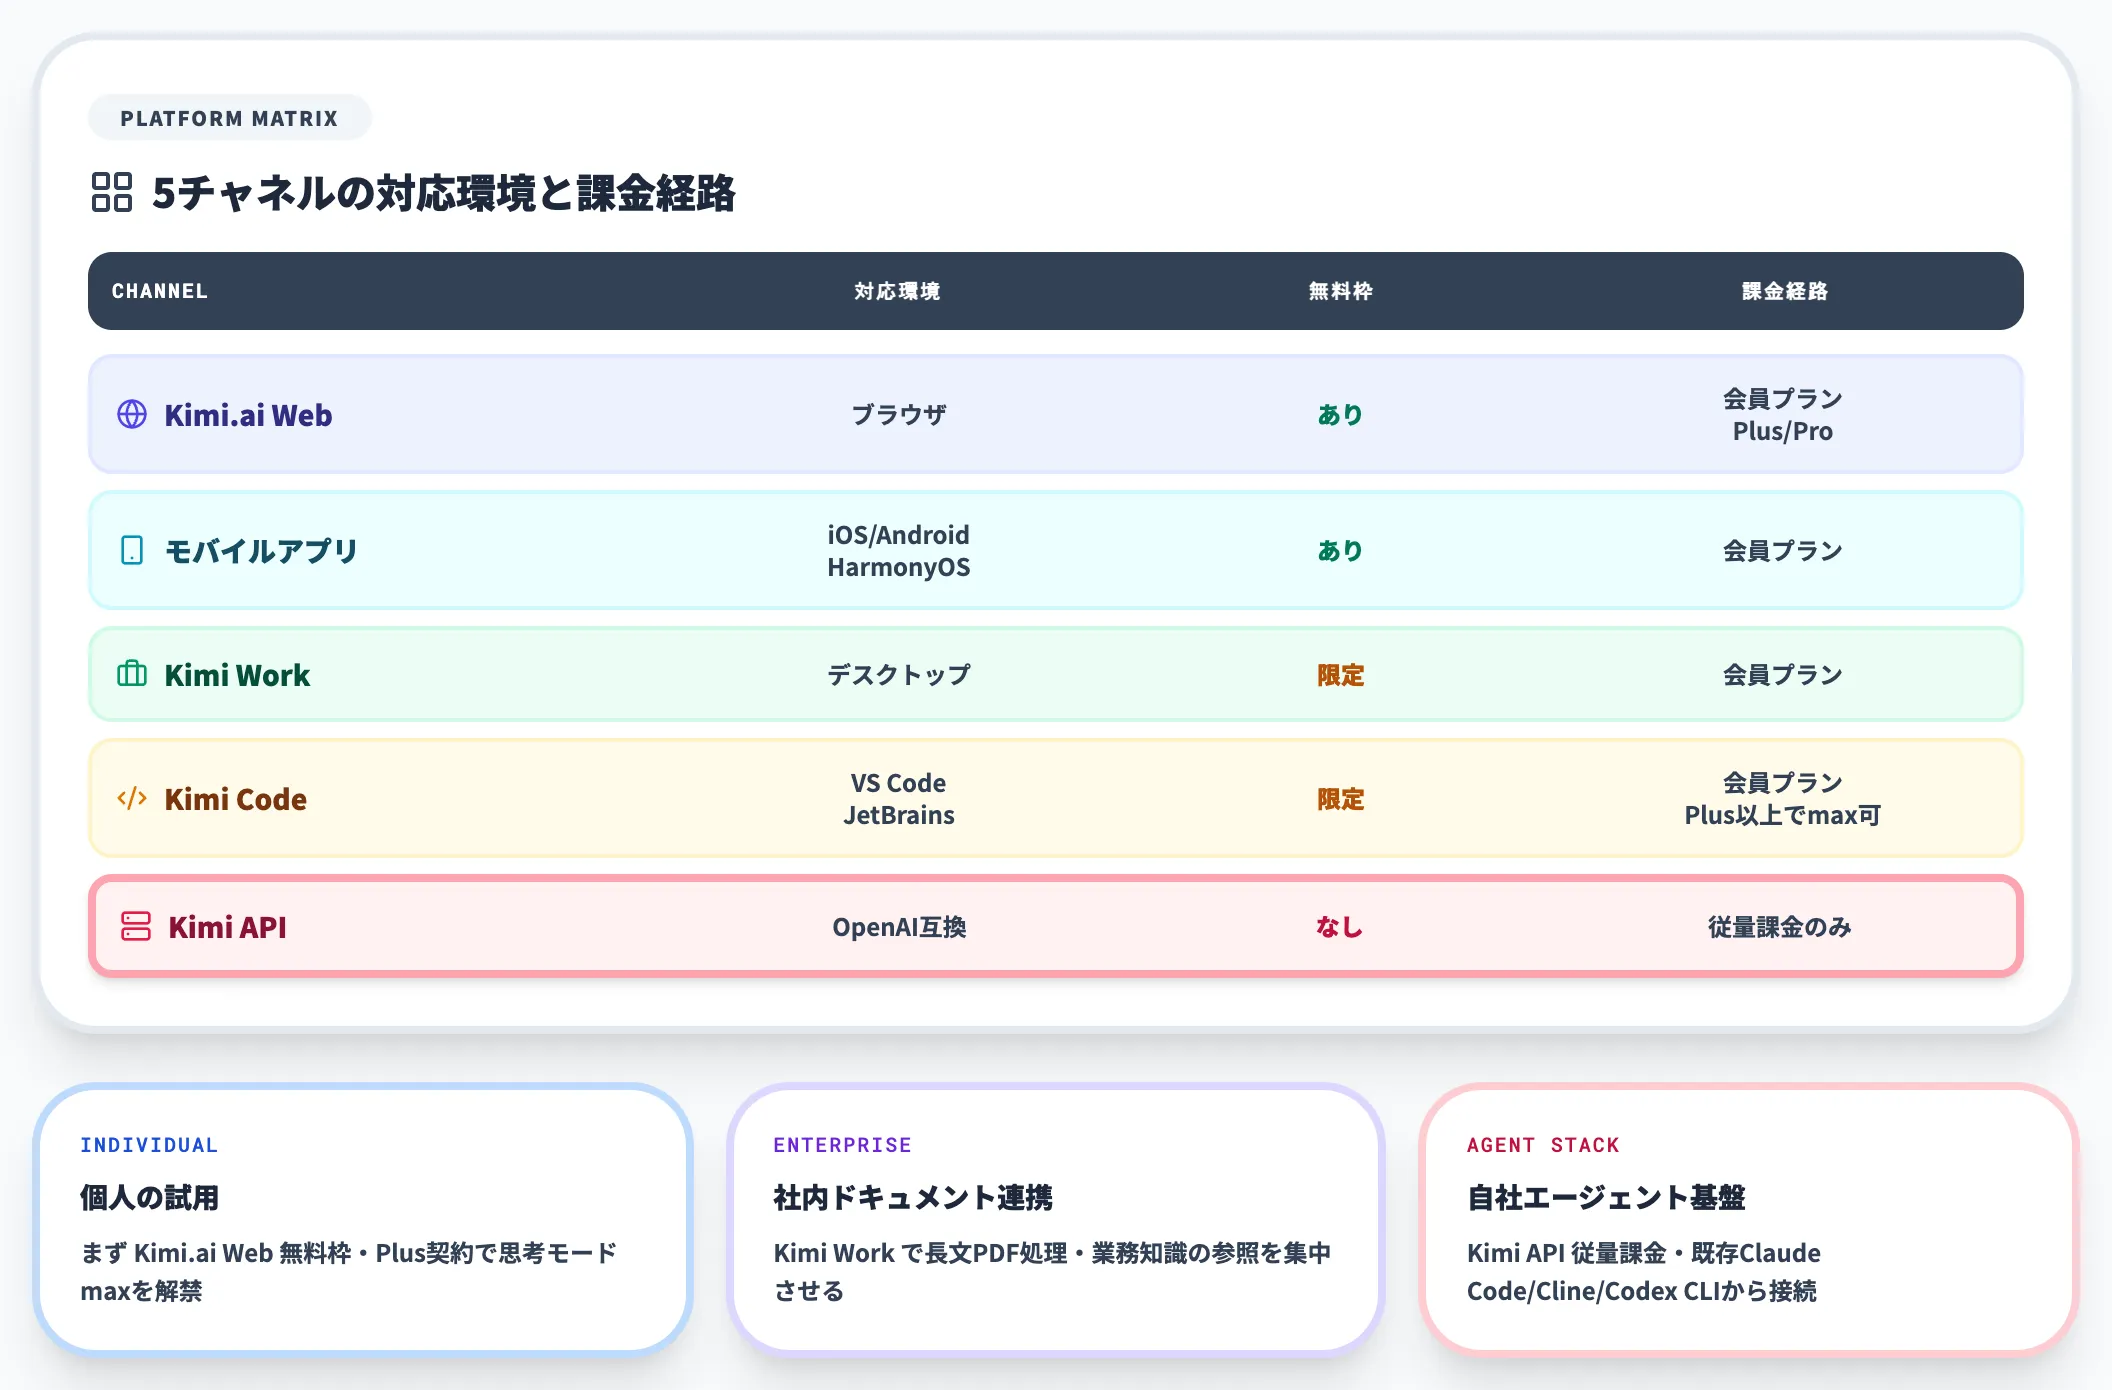Click the AGENT STACK label
This screenshot has width=2112, height=1390.
(1543, 1145)
